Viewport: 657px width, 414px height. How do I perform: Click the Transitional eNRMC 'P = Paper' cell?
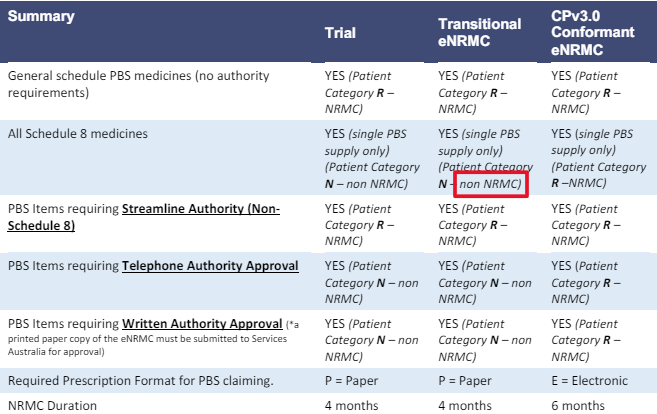[x=465, y=381]
